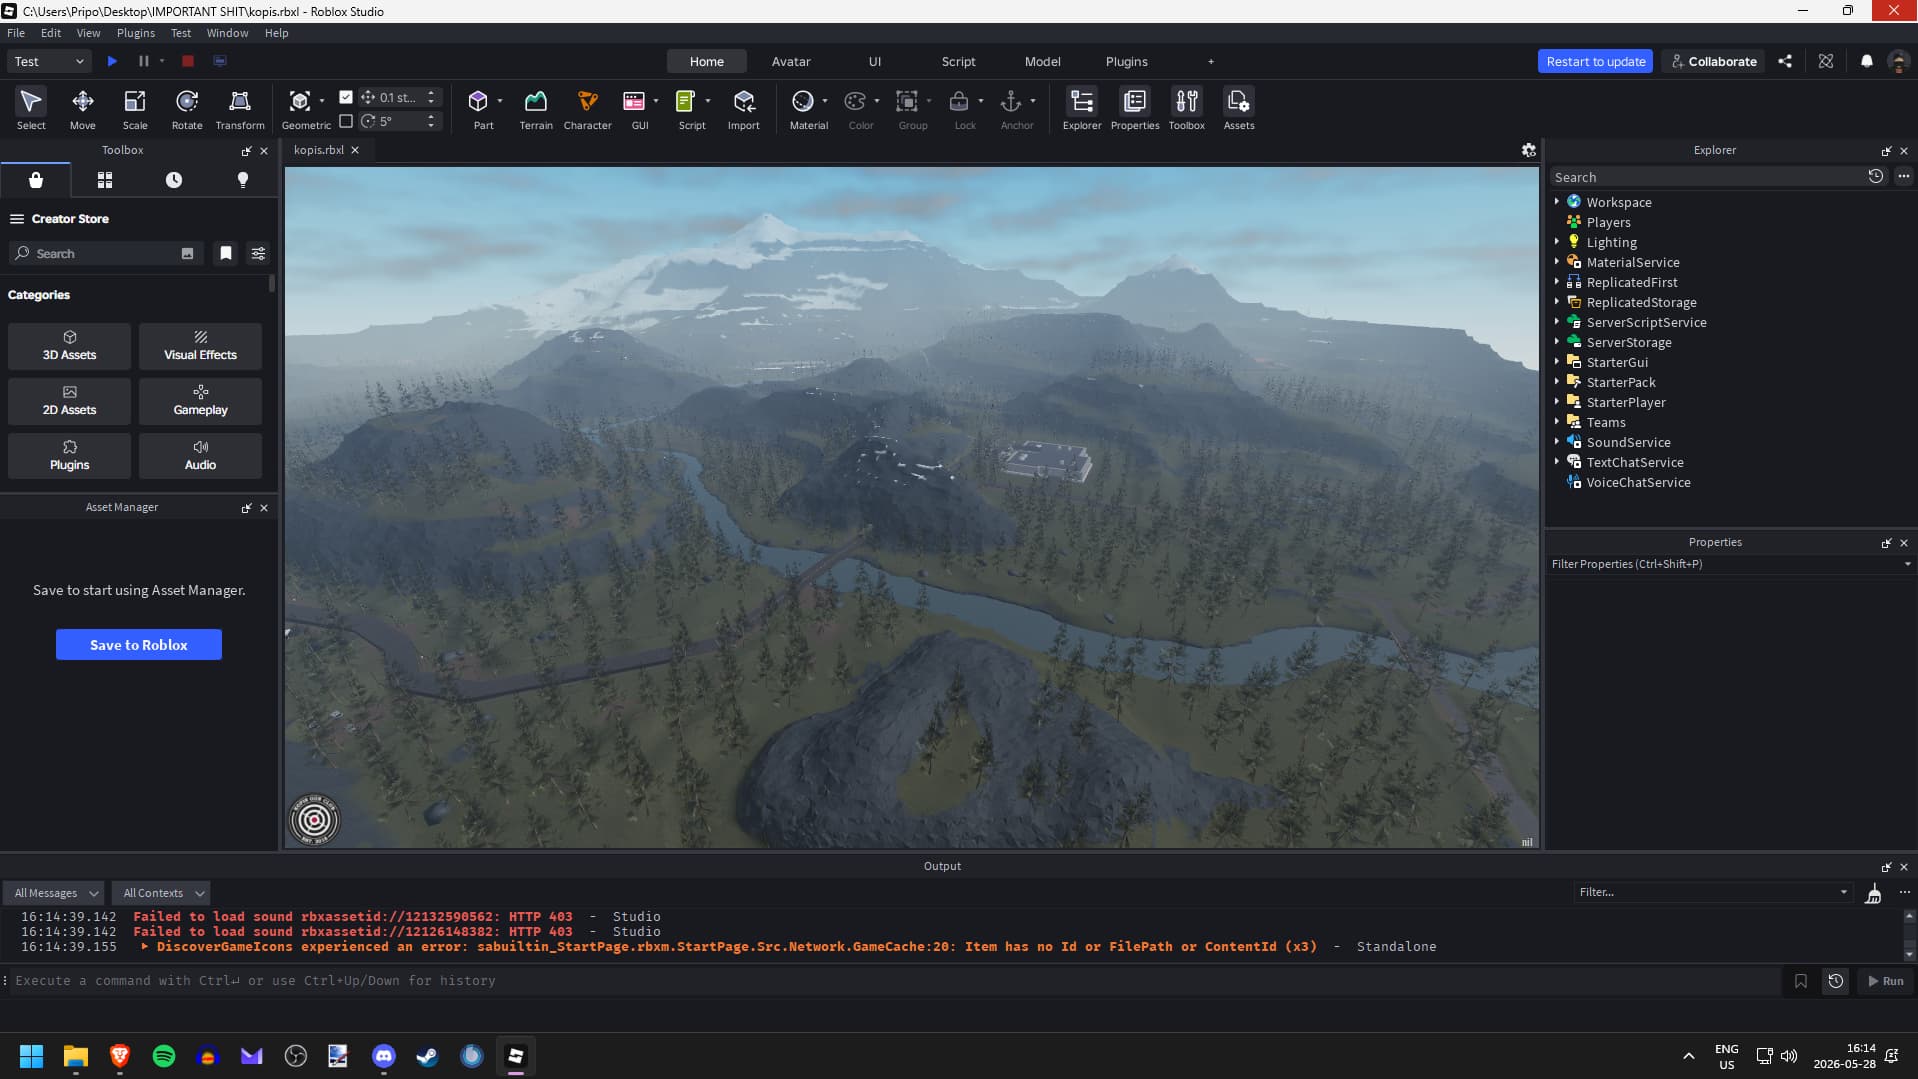Open the Assets manager button
Screen dimensions: 1918x1079
pyautogui.click(x=1239, y=109)
